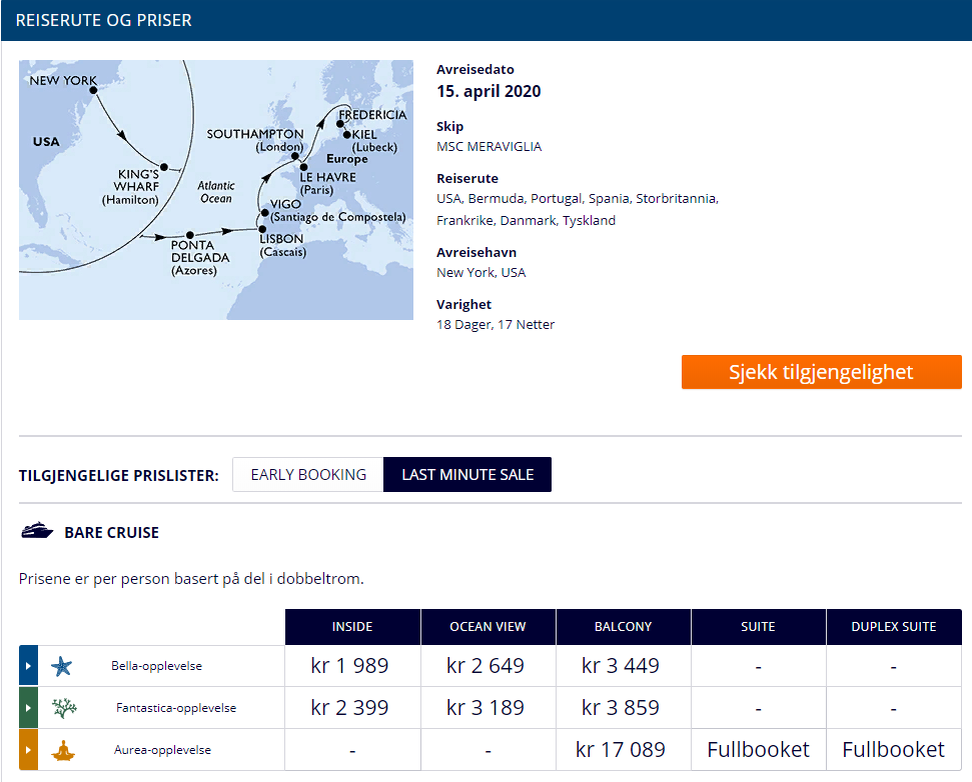
Task: Click the Fantastica coral icon
Action: [64, 708]
